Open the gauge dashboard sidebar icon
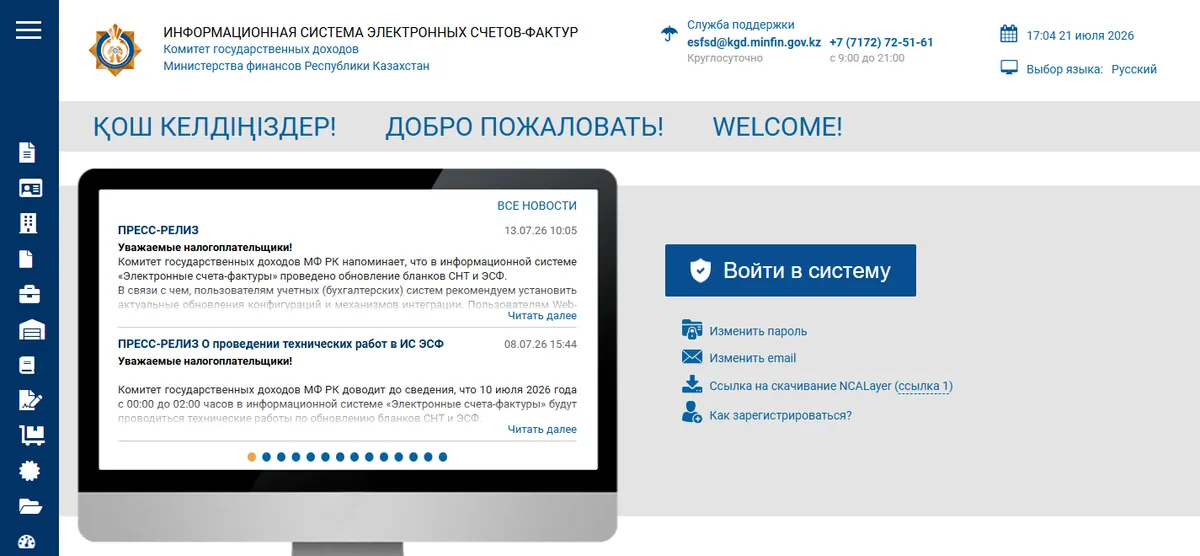 point(28,543)
